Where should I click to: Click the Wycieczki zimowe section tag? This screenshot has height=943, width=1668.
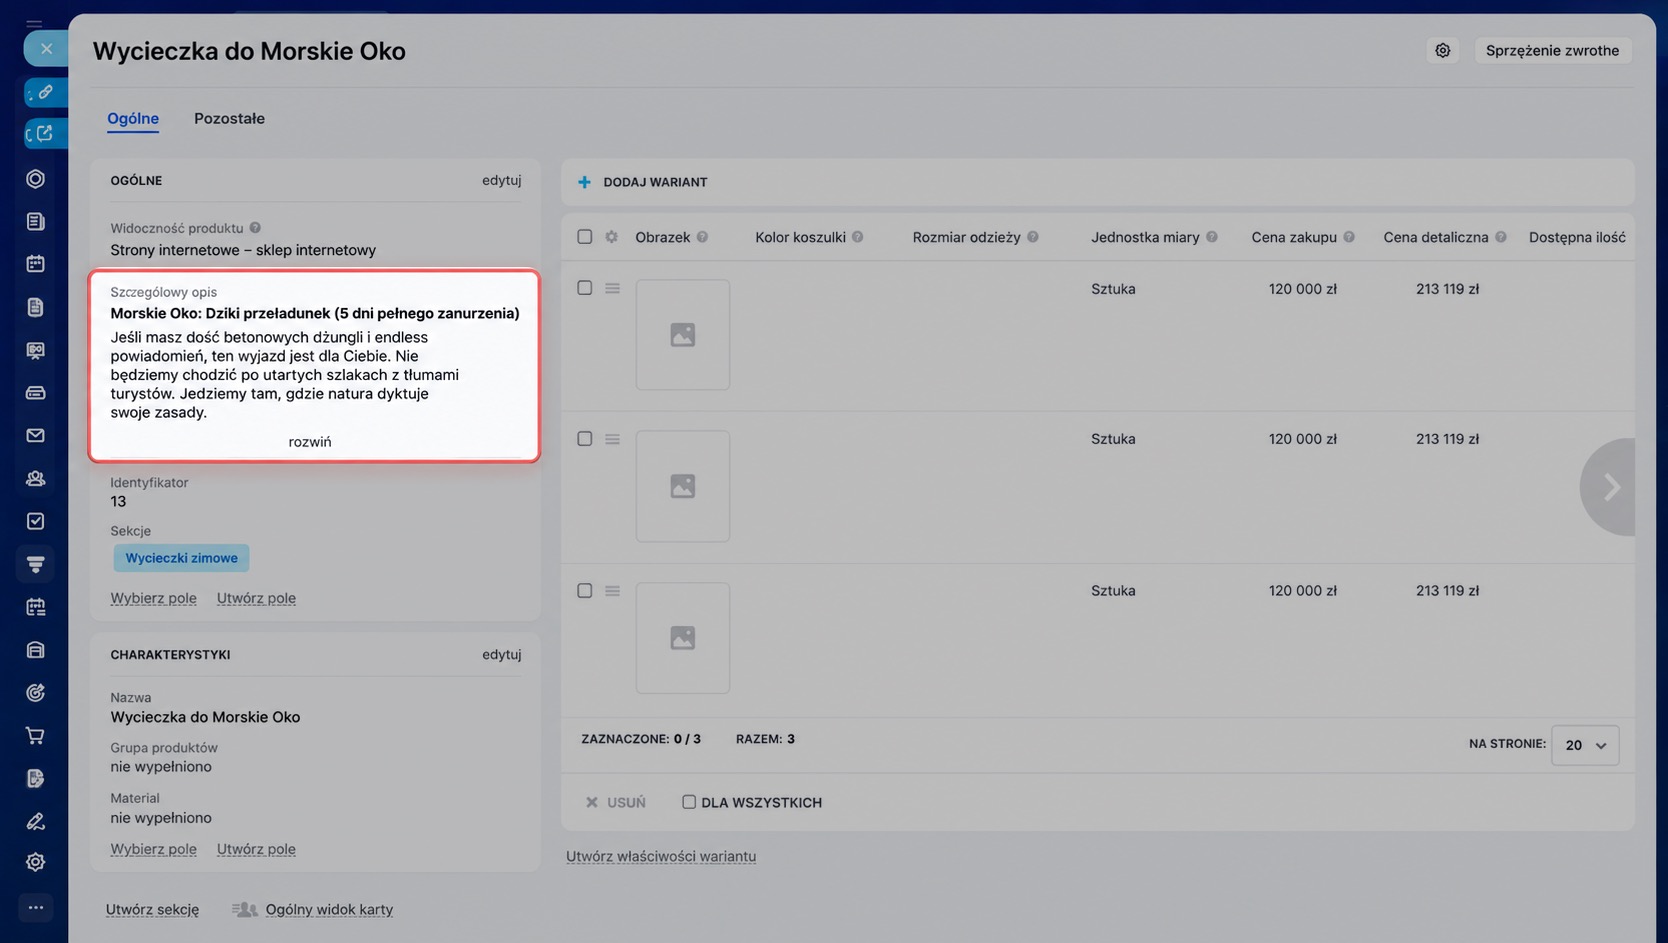pyautogui.click(x=181, y=558)
